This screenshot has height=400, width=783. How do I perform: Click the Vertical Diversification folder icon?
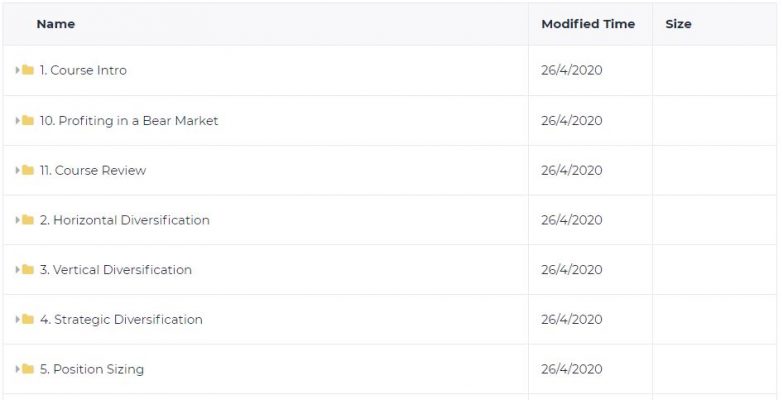[28, 270]
